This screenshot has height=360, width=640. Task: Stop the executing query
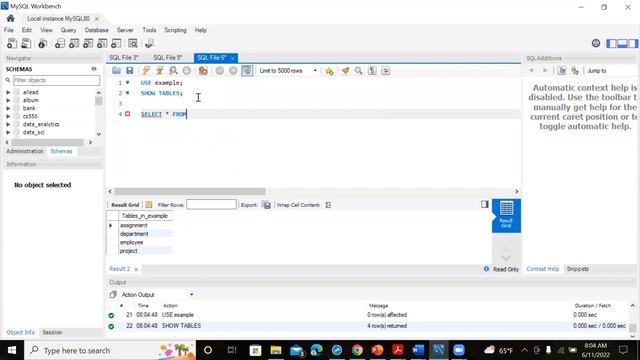pos(187,71)
